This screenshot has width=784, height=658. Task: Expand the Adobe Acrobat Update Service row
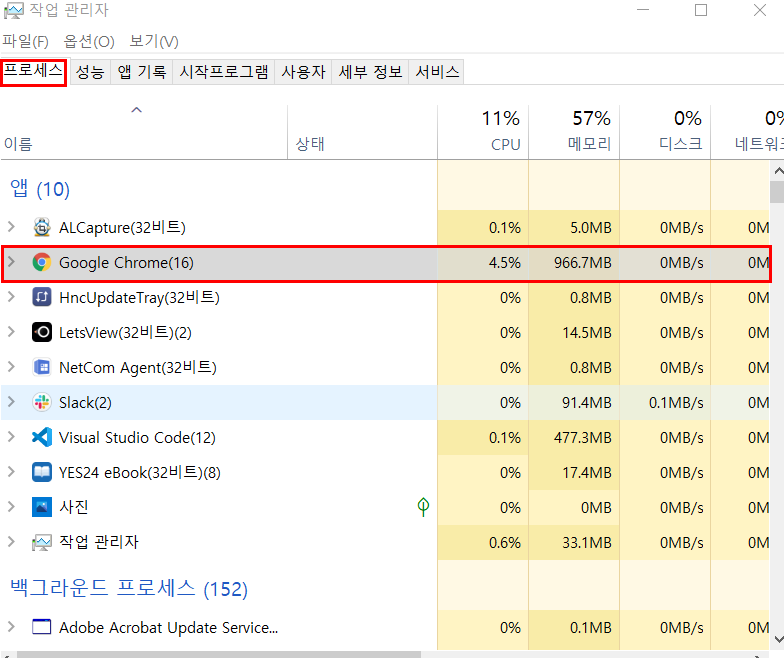(11, 626)
